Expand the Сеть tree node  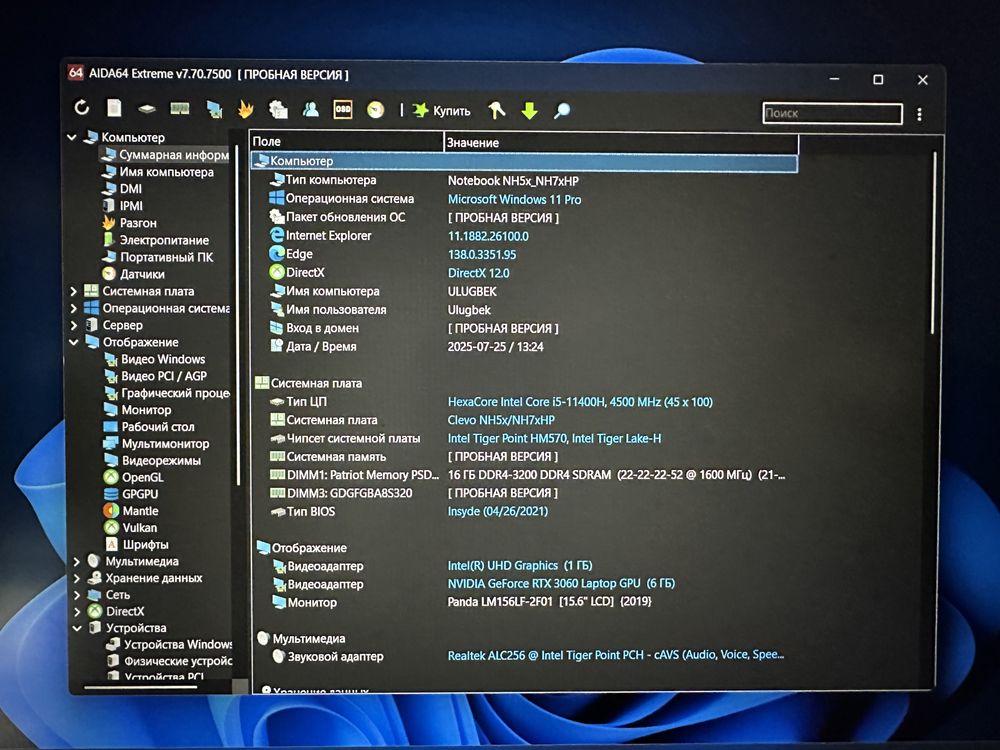(77, 595)
